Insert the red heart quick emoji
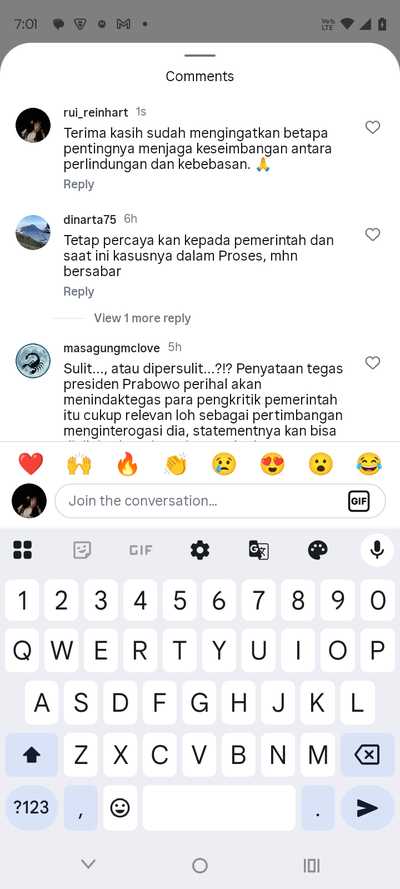 point(31,464)
